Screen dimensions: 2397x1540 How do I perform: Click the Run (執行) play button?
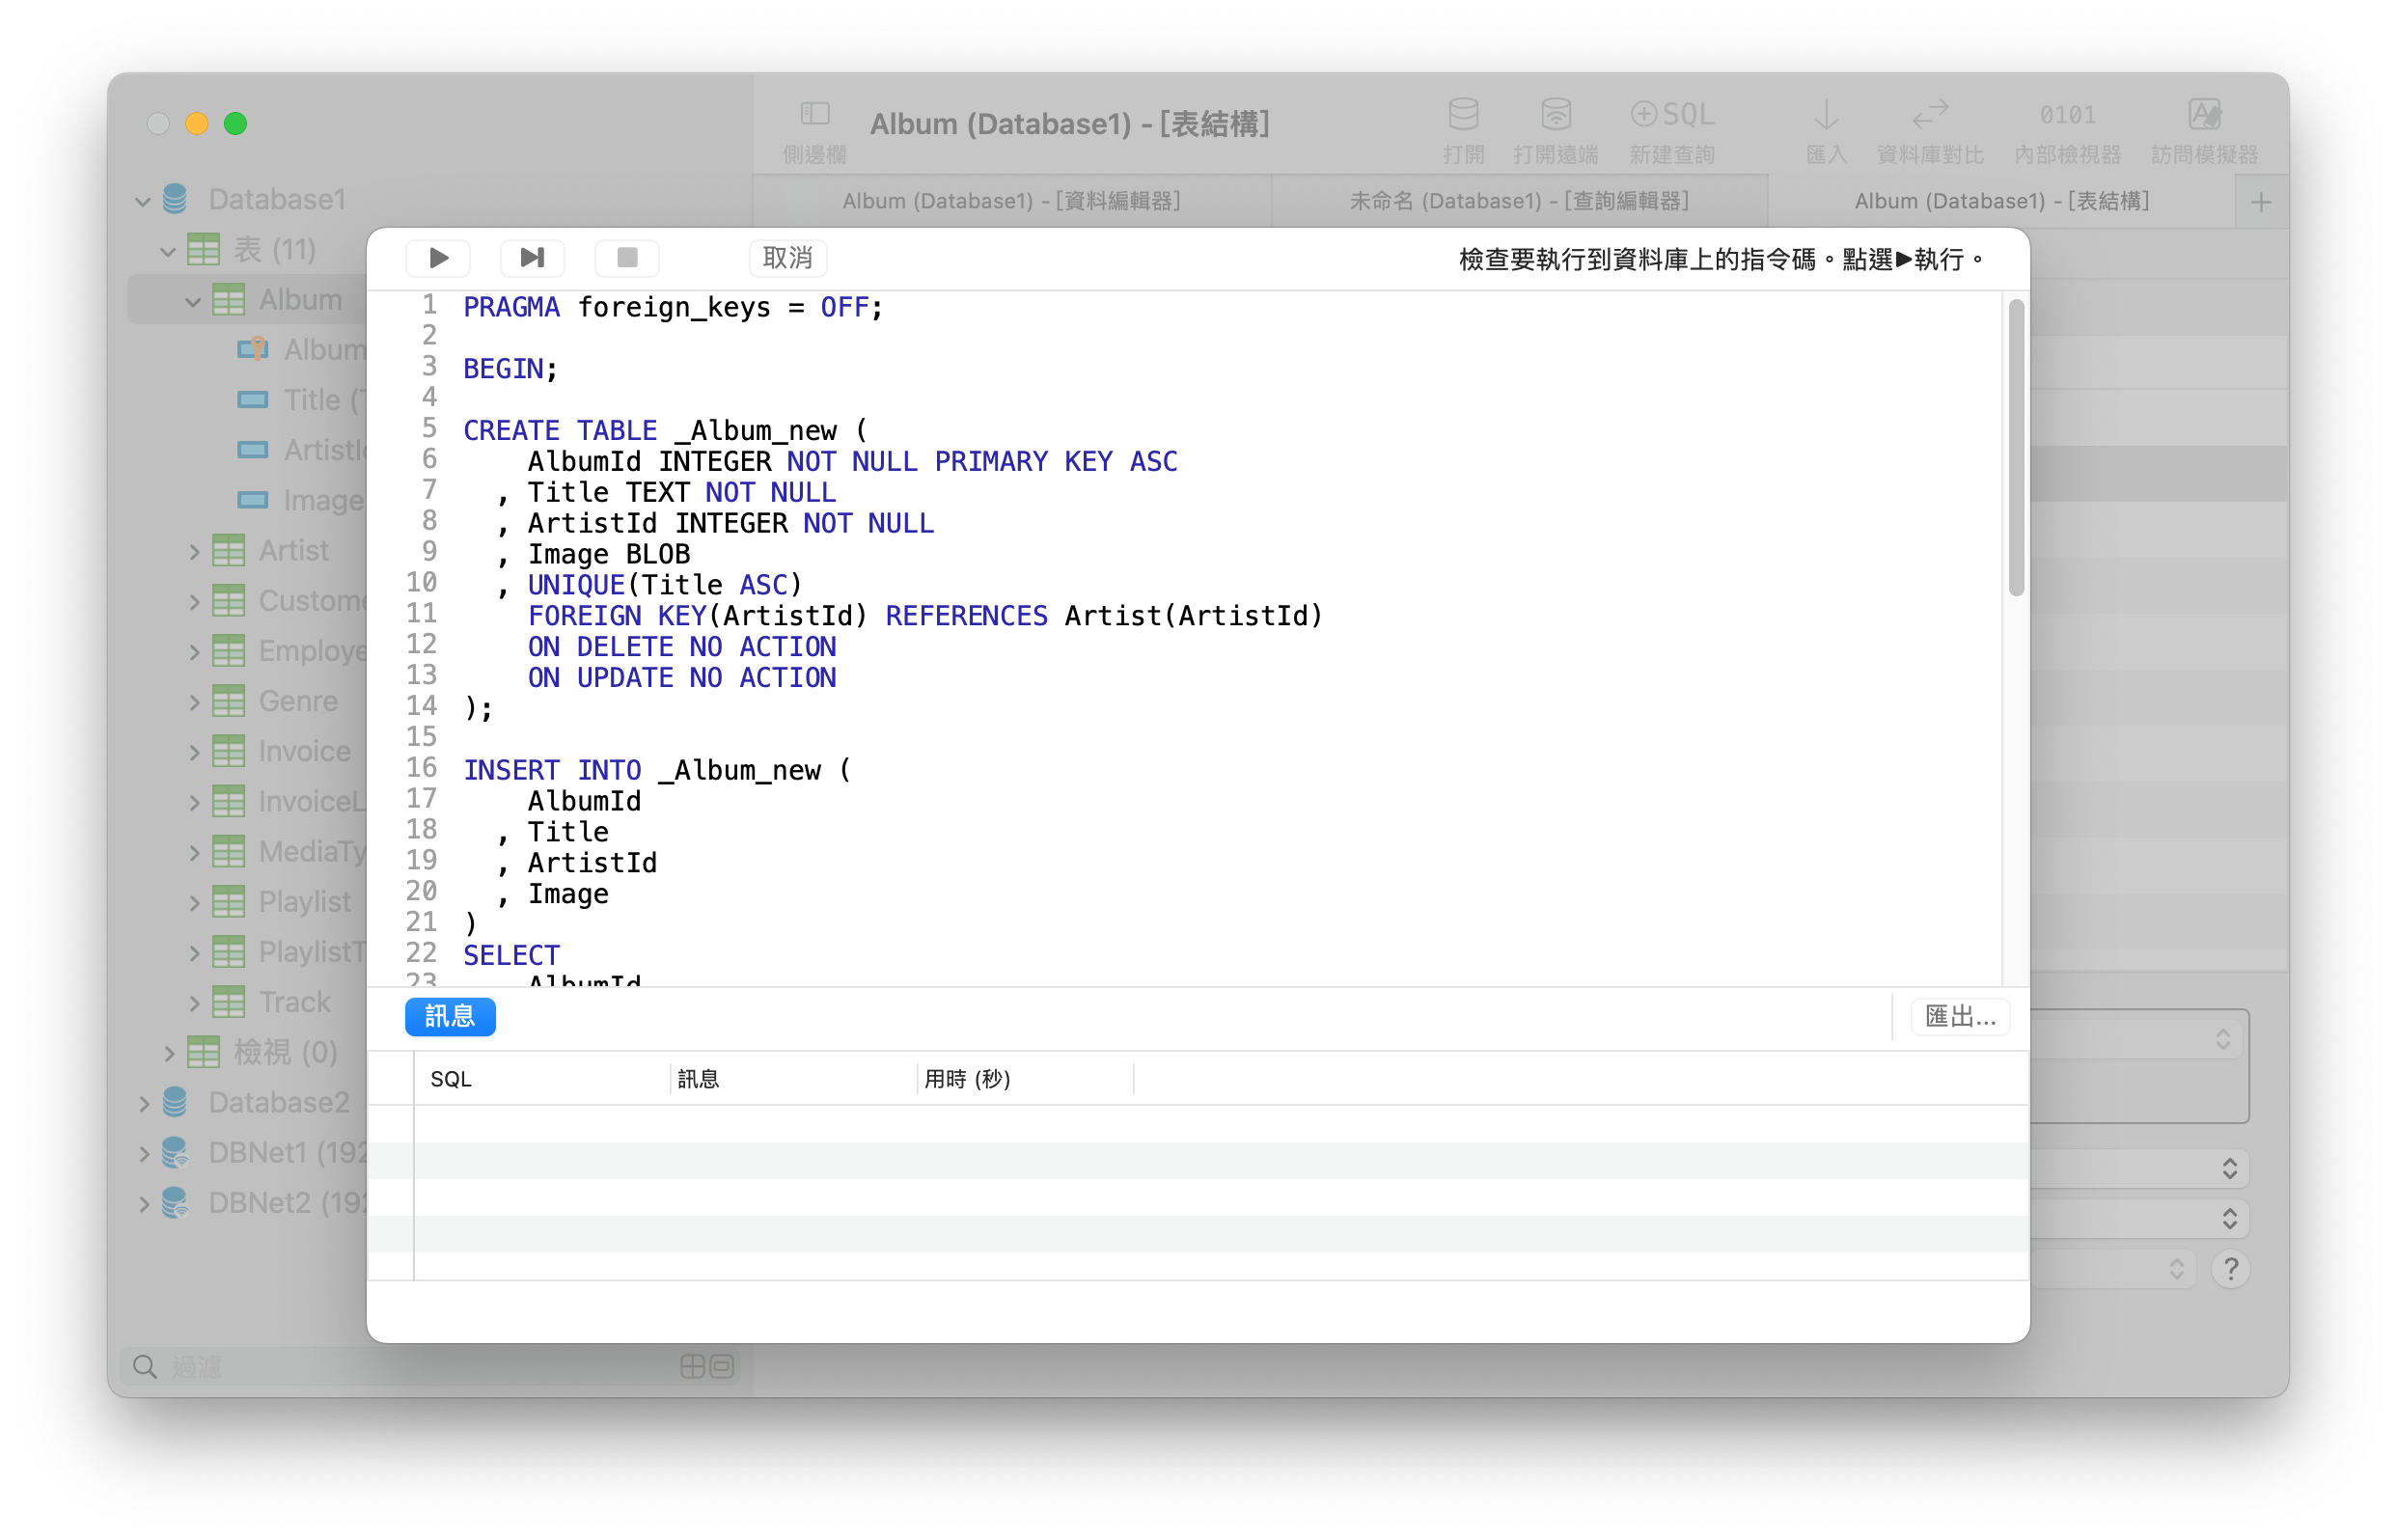(x=438, y=259)
